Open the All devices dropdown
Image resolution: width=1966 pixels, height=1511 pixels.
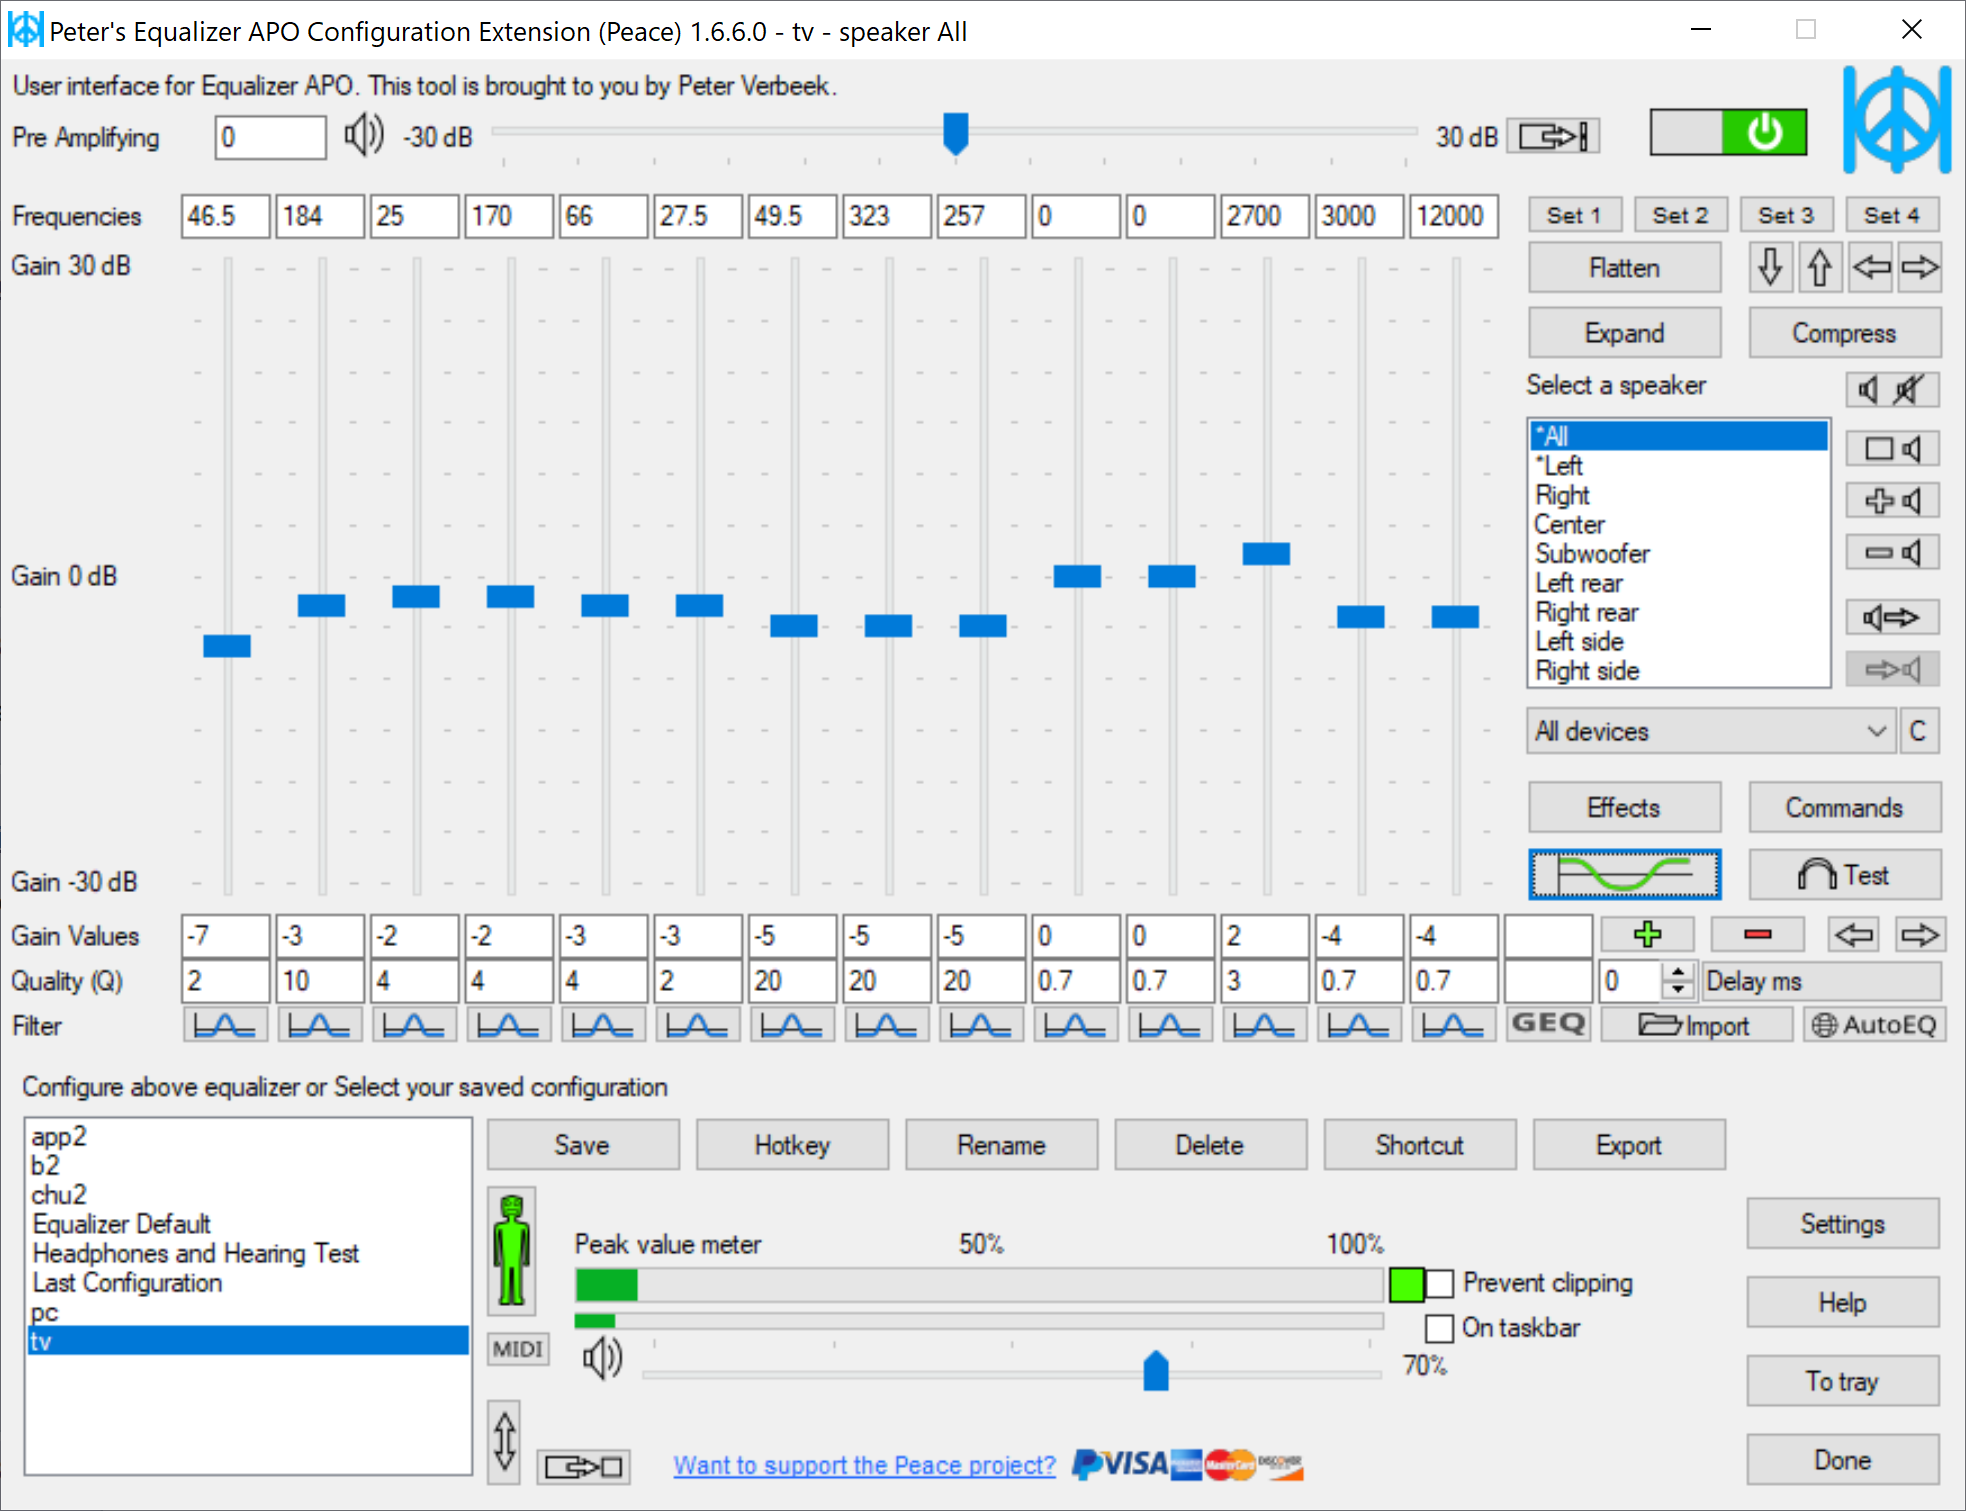click(x=1710, y=731)
